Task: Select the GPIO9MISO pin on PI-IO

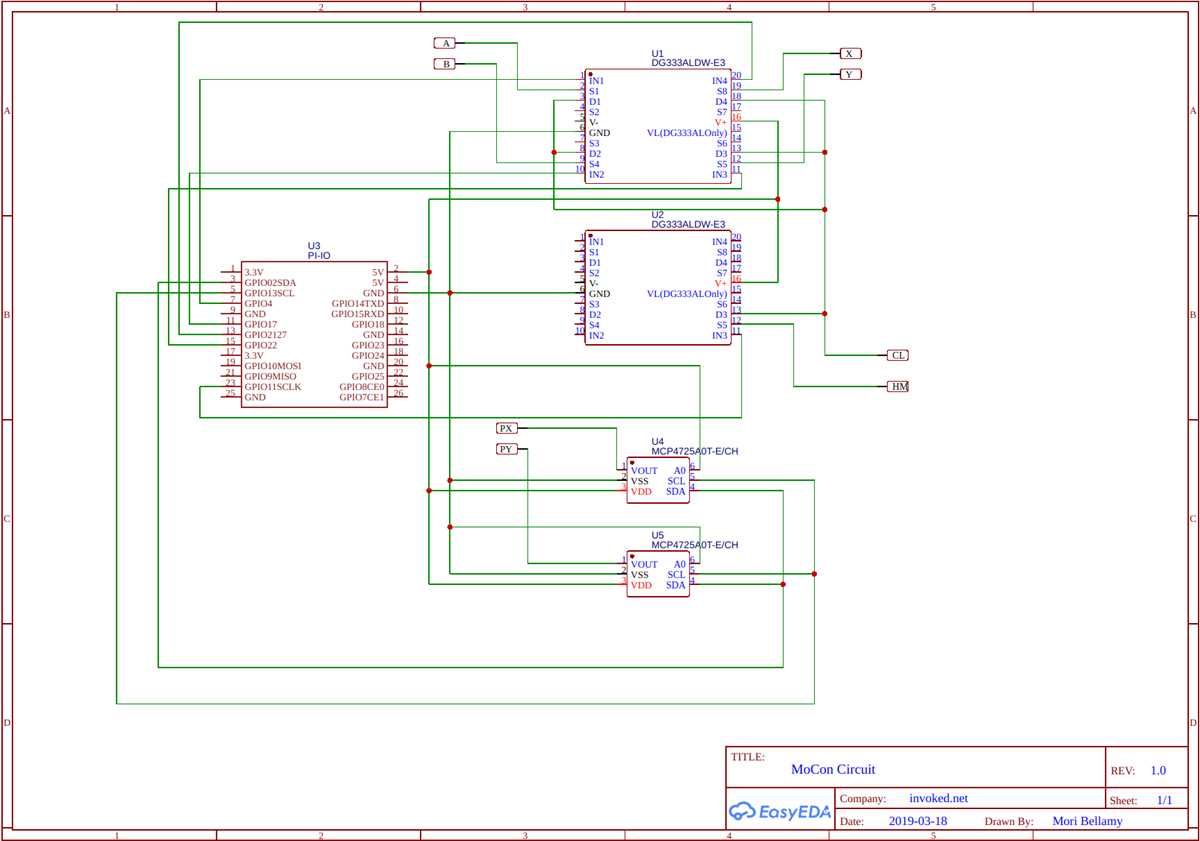Action: 270,376
